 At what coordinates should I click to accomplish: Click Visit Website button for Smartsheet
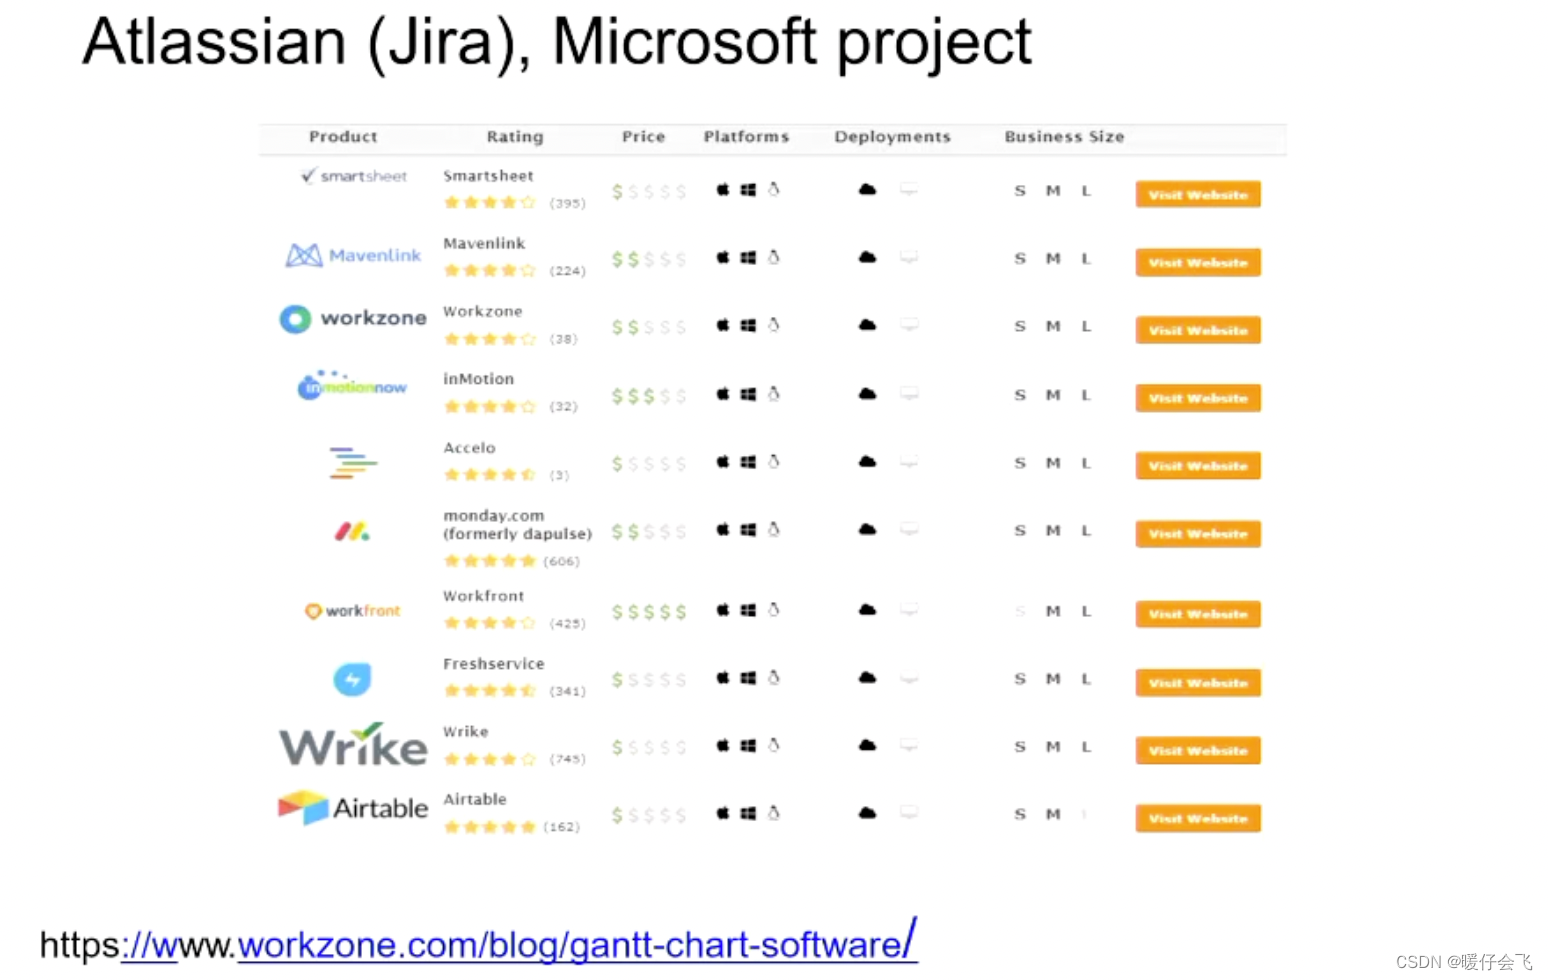(1198, 194)
